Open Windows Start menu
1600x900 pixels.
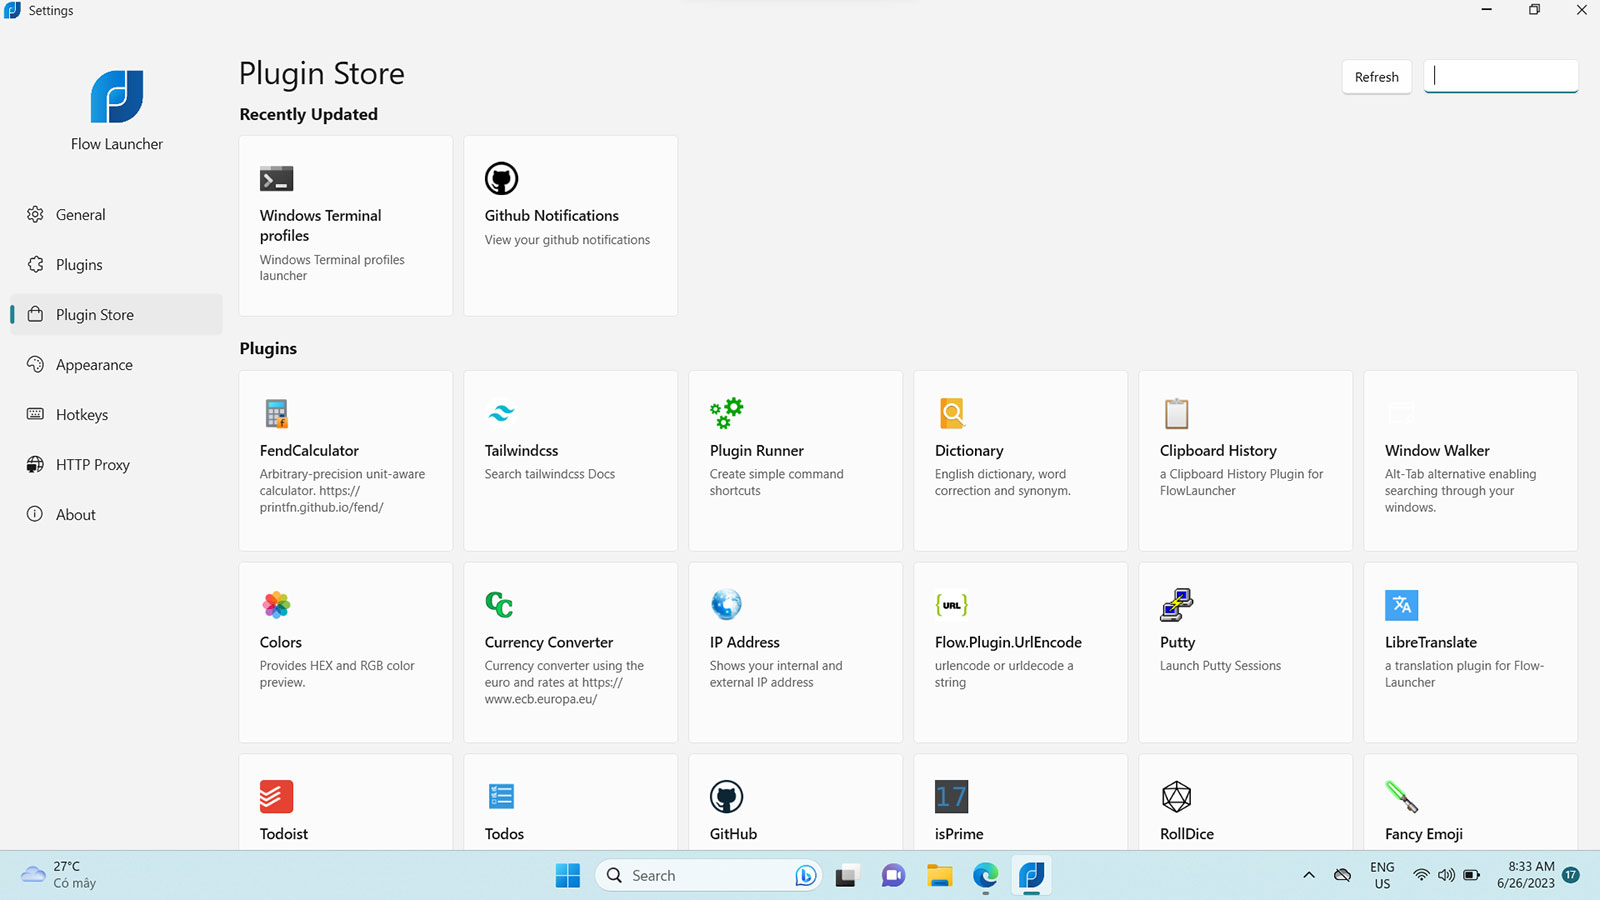click(568, 876)
